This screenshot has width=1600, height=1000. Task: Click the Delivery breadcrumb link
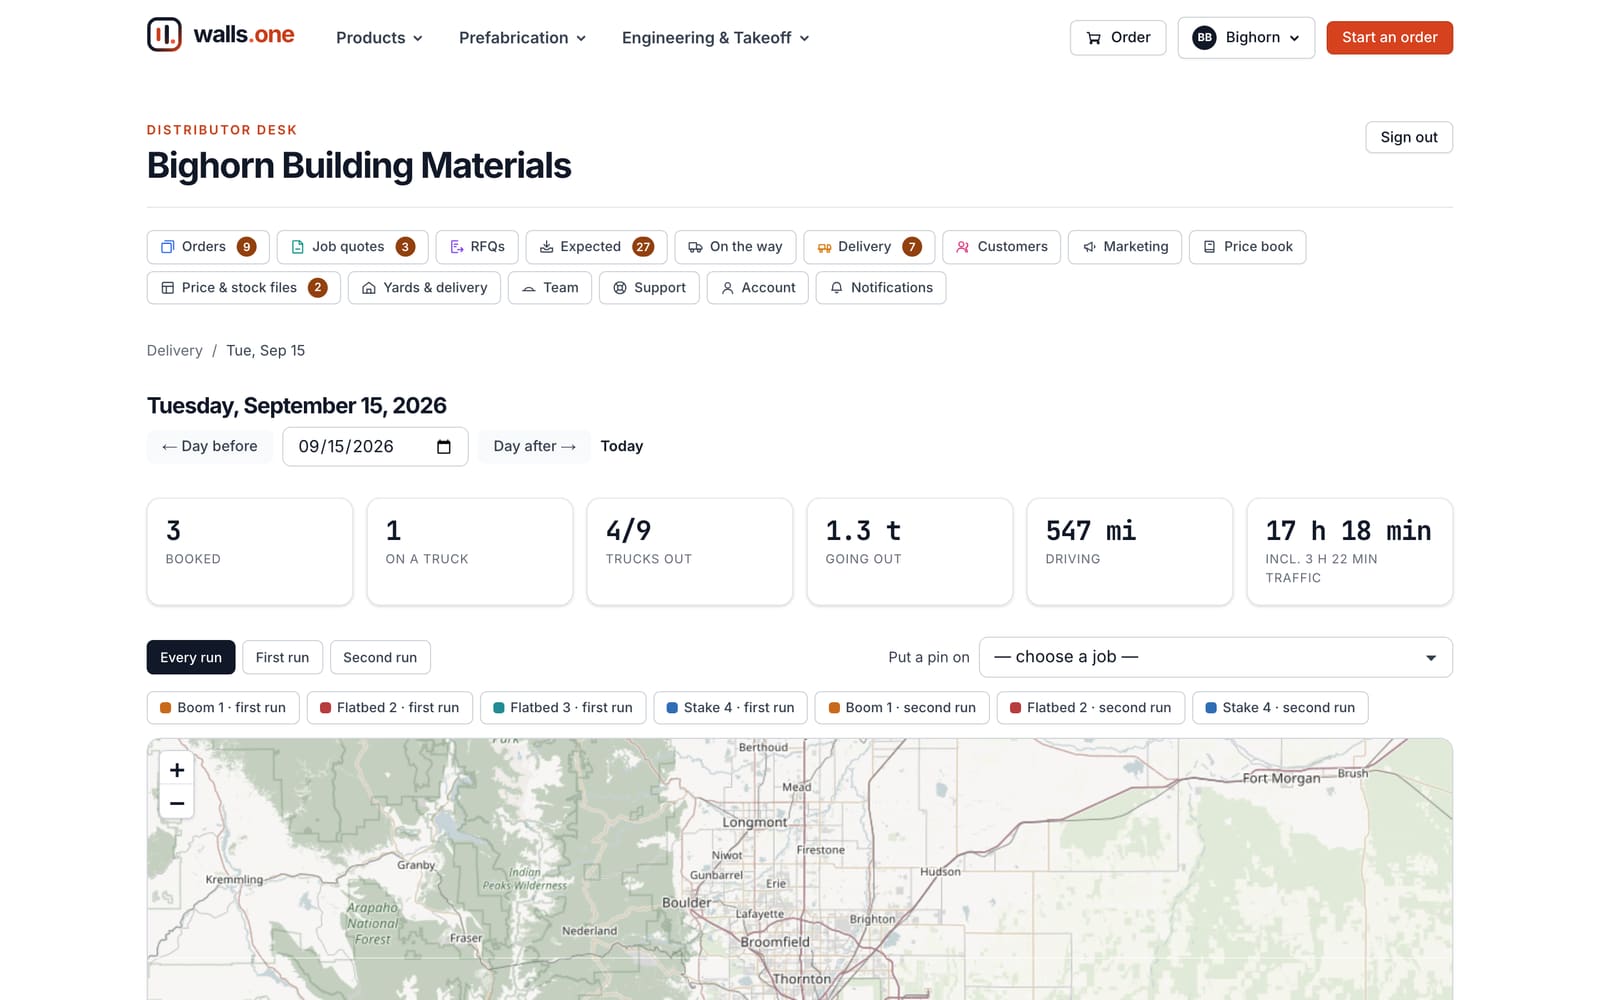coord(175,351)
